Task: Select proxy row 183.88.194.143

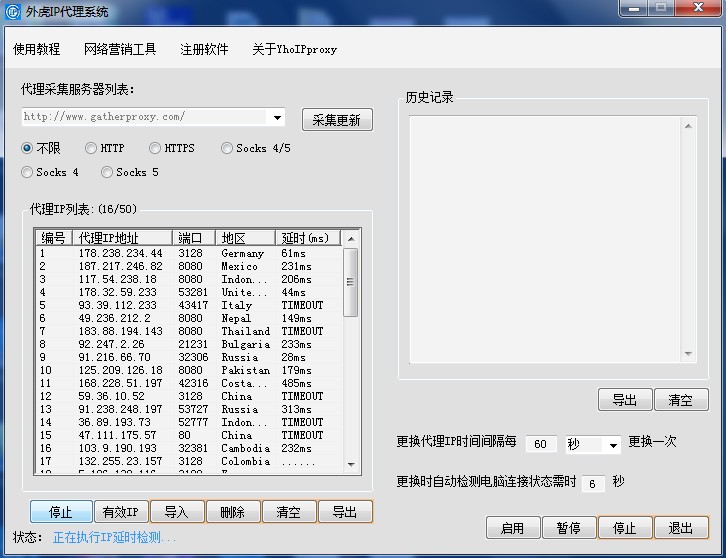Action: [189, 331]
